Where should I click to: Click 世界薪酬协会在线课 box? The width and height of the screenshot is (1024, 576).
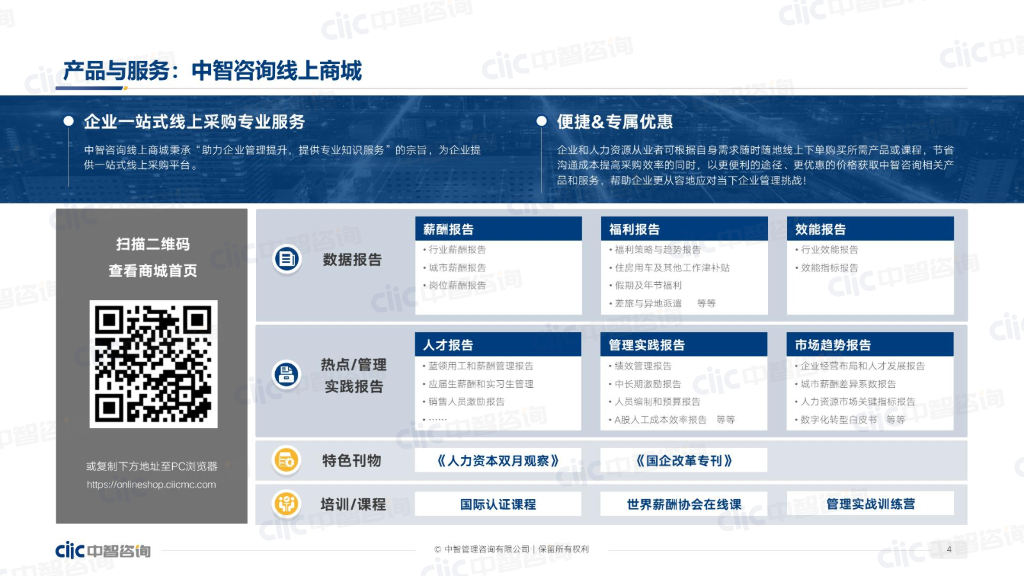click(x=684, y=504)
